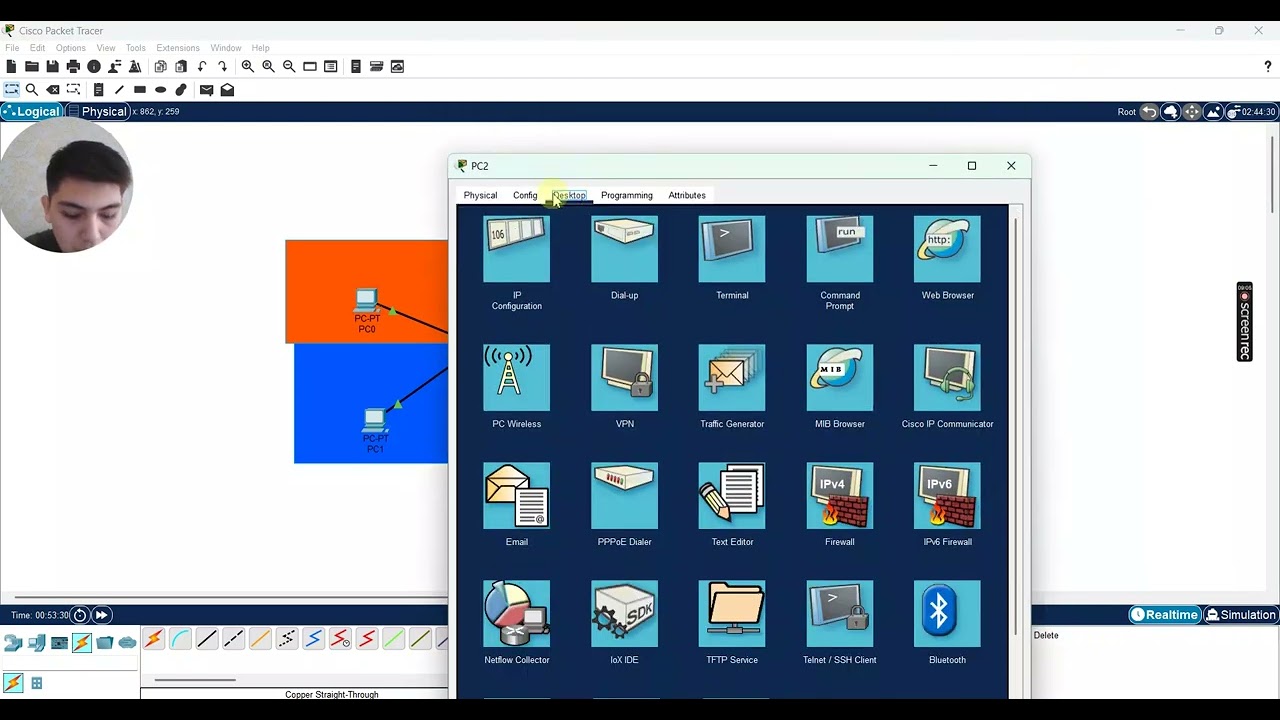This screenshot has height=720, width=1280.
Task: Open the Netflow Collector
Action: (516, 613)
